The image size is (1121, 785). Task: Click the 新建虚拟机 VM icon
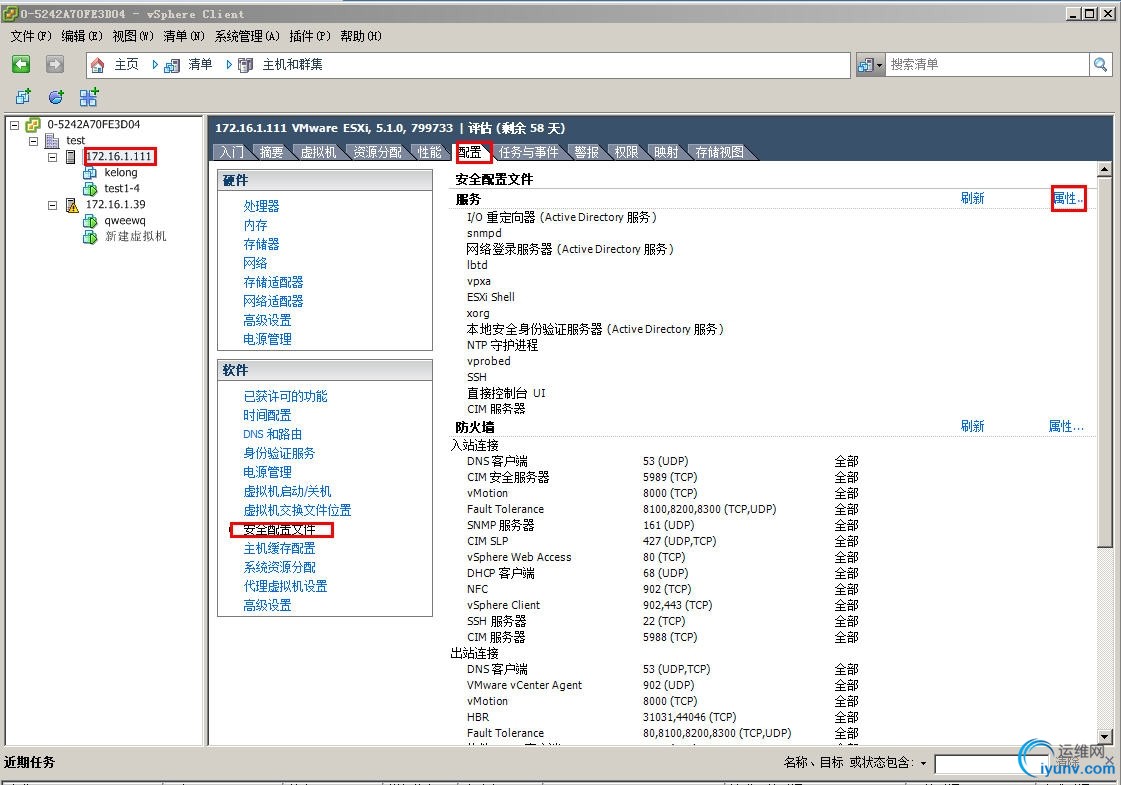(x=90, y=237)
